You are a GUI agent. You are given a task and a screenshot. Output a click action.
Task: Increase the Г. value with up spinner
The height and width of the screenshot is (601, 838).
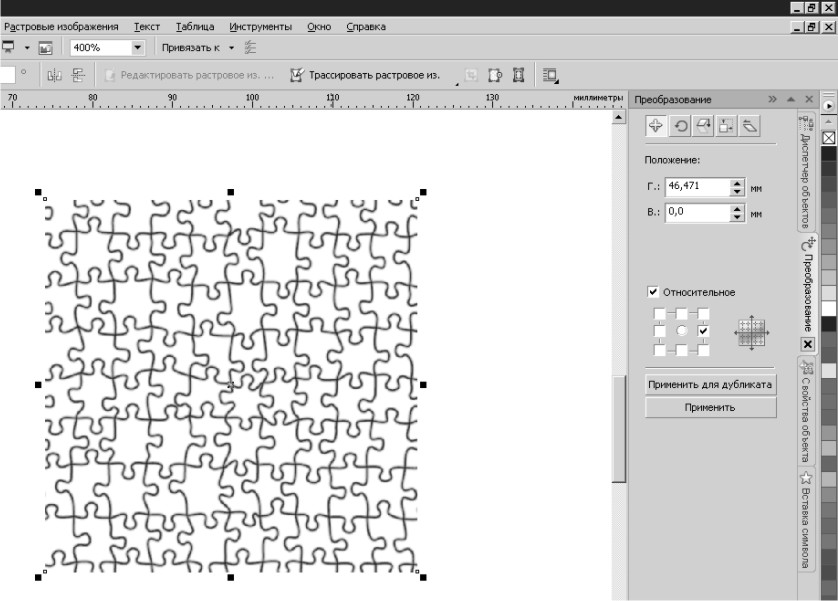(738, 183)
